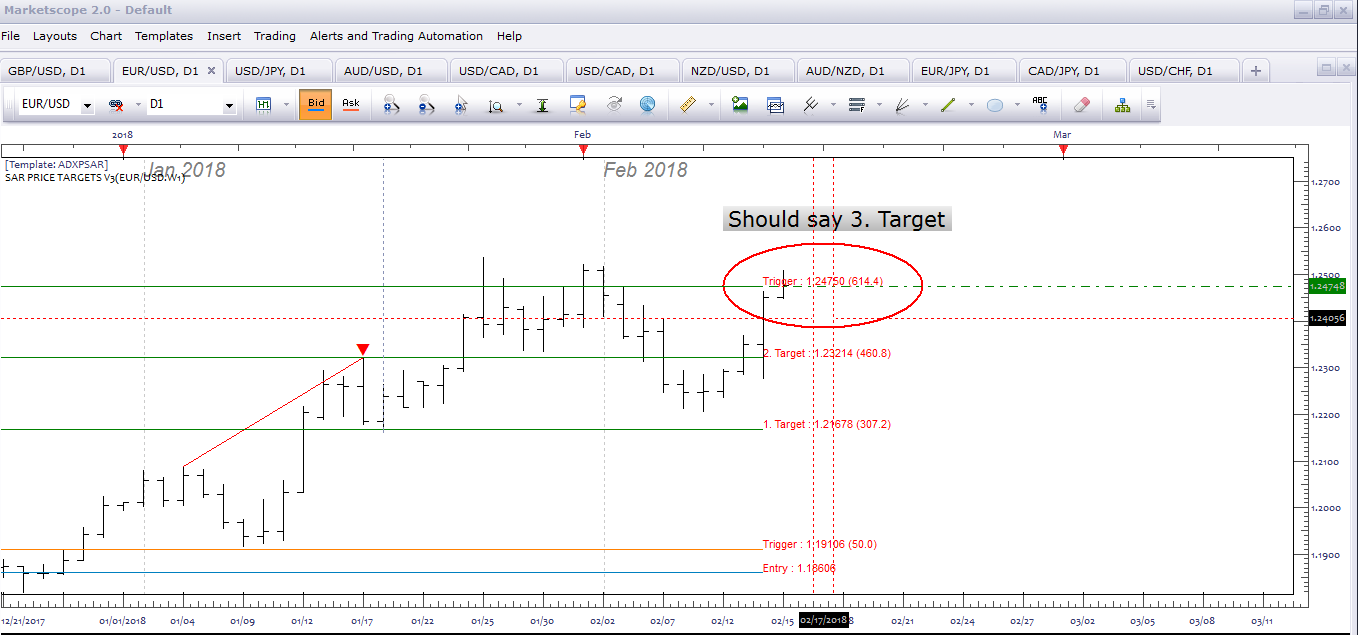Open the File menu
Image resolution: width=1358 pixels, height=635 pixels.
10,36
